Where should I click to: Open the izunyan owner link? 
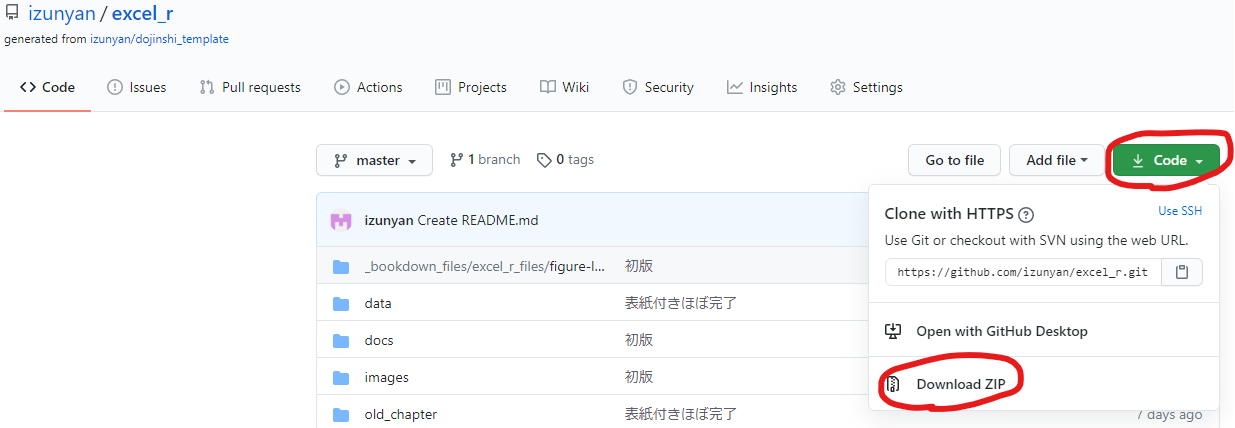pyautogui.click(x=61, y=16)
